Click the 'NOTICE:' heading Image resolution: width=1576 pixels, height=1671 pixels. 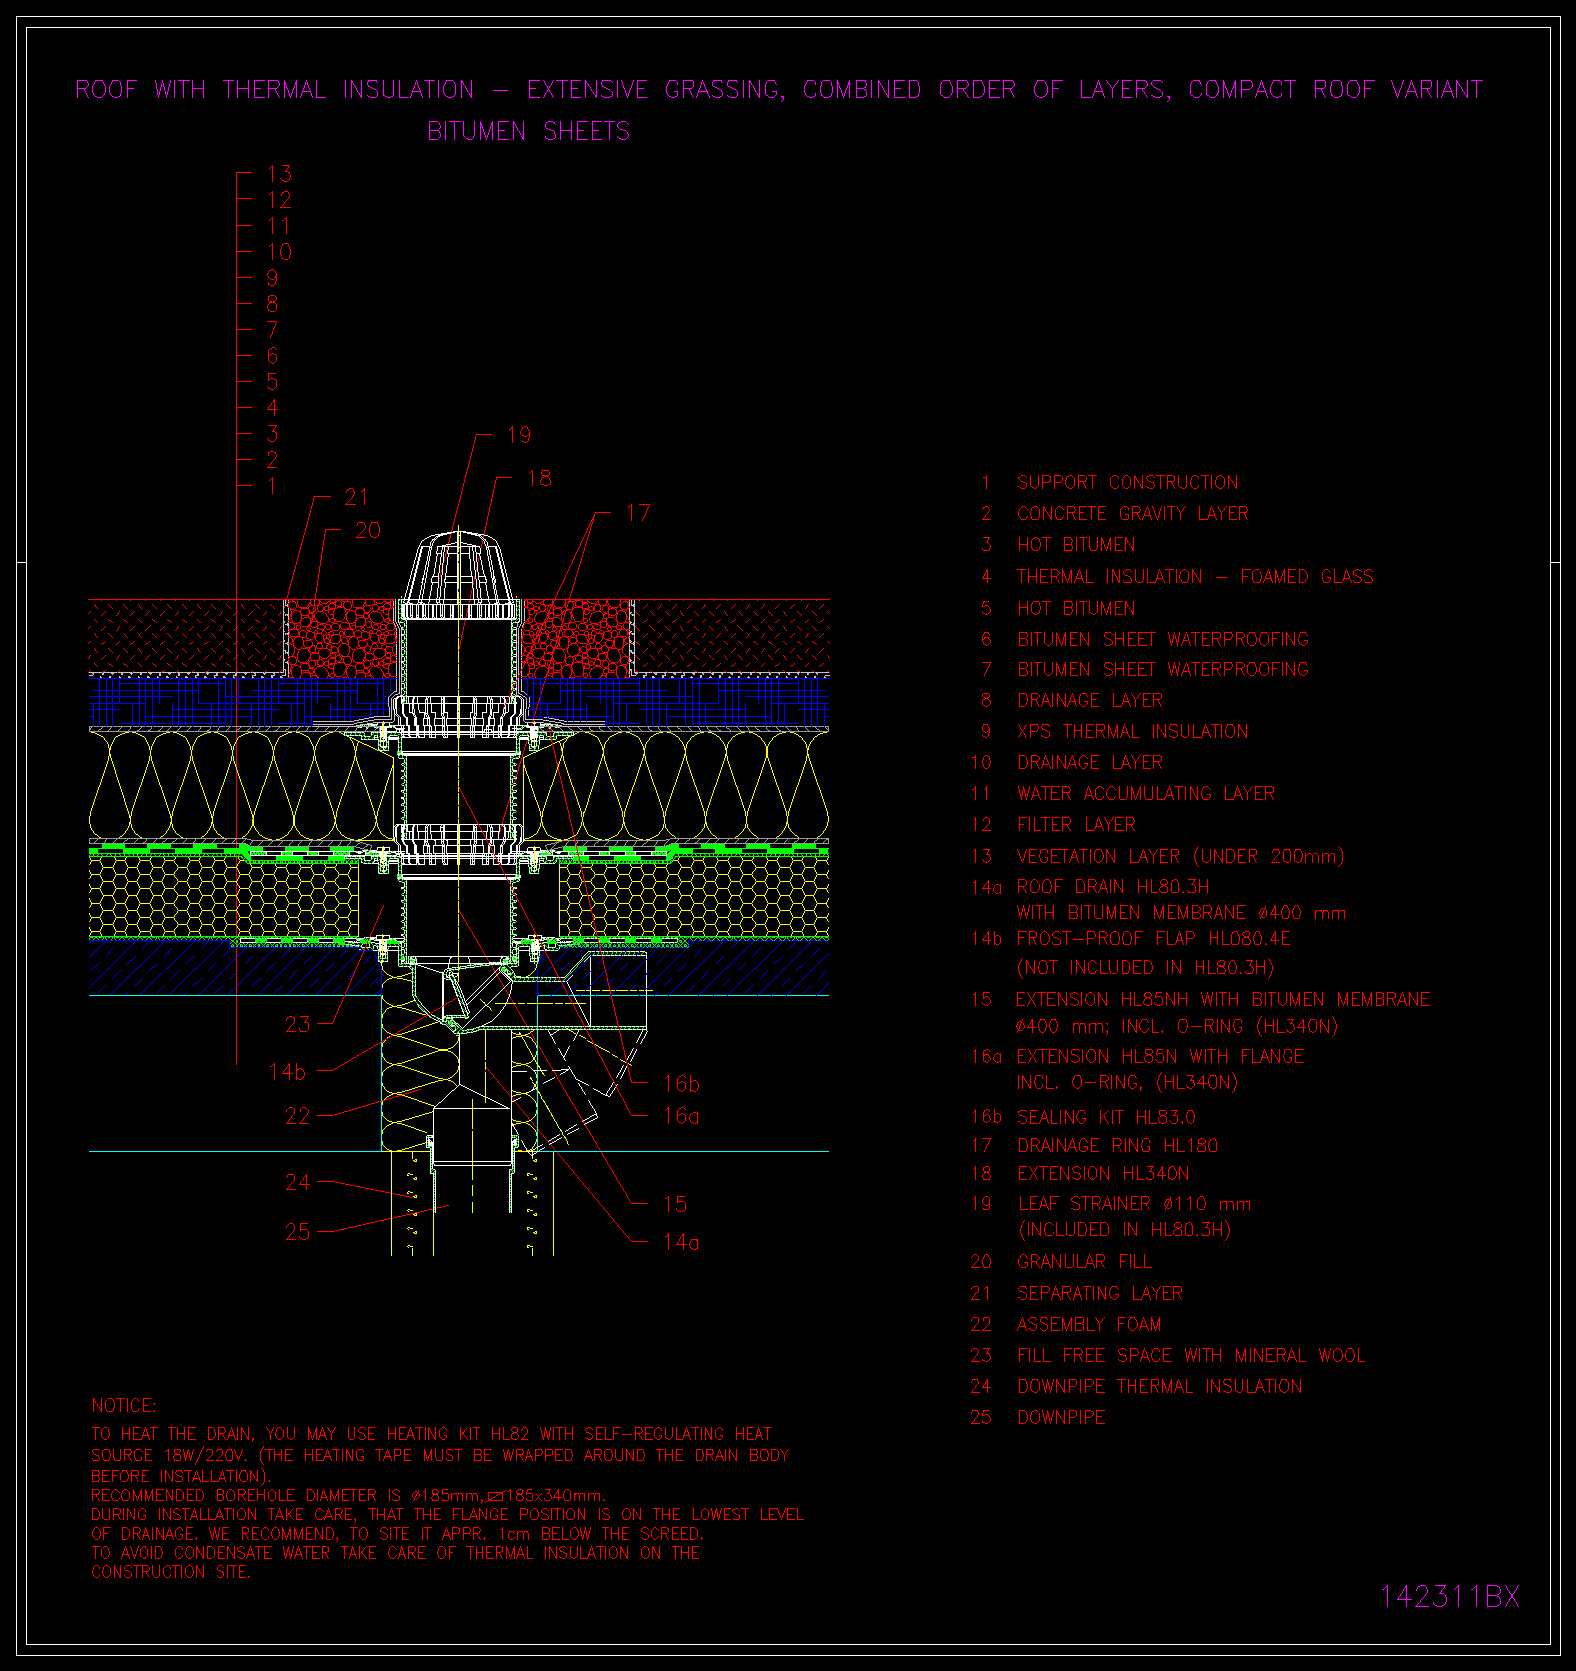click(x=124, y=1406)
